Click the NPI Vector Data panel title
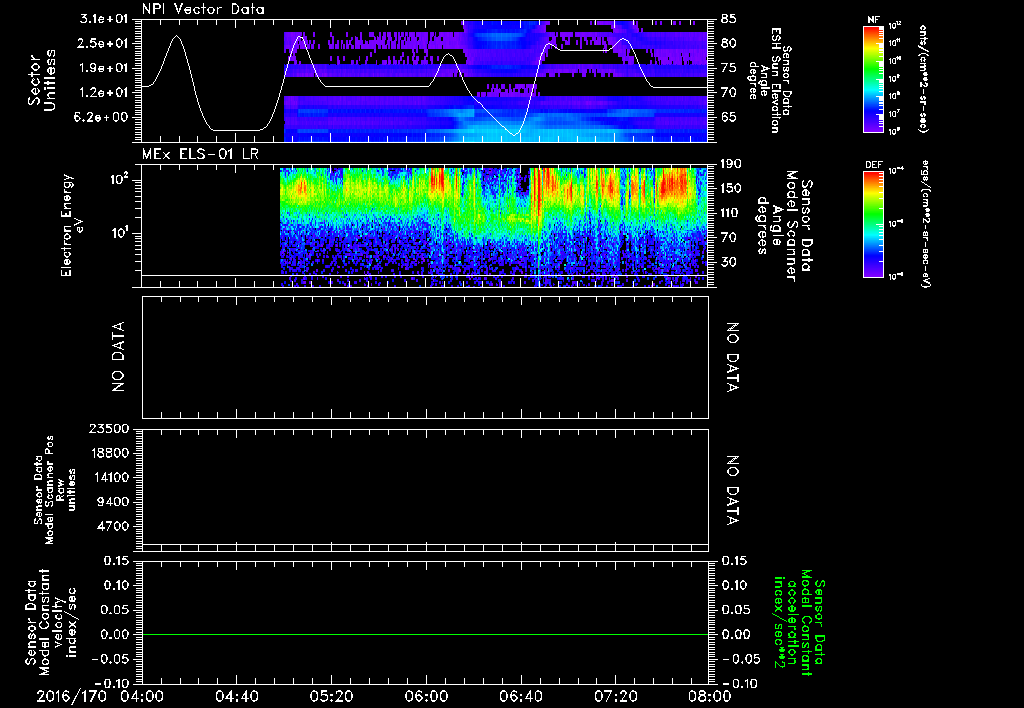The height and width of the screenshot is (708, 1024). tap(203, 9)
